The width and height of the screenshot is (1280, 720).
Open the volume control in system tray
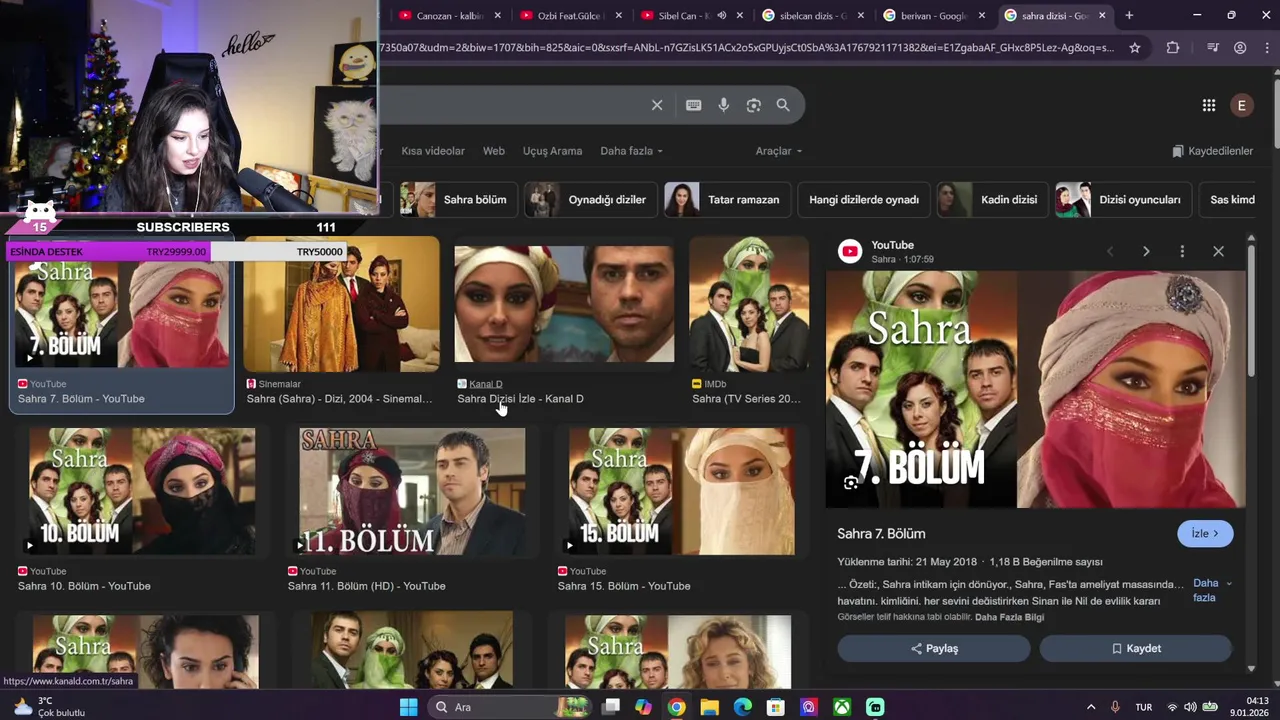[1189, 707]
